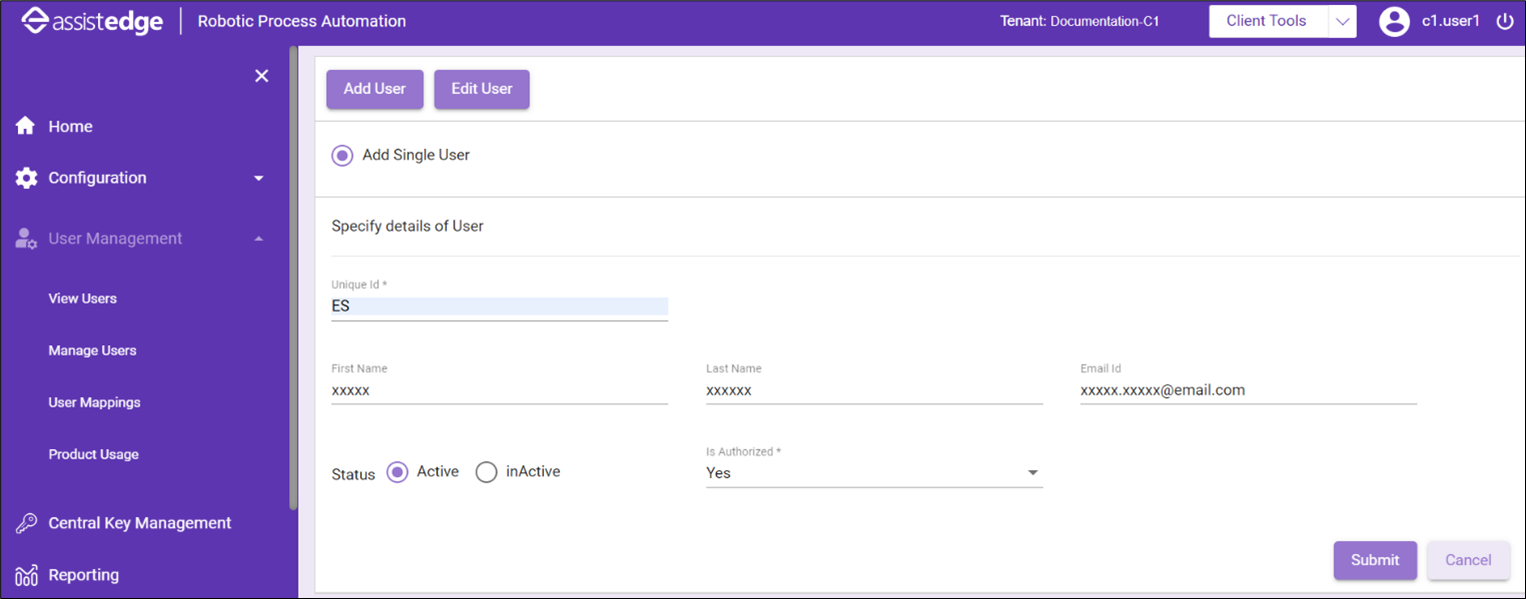Click the Submit button
The image size is (1526, 599).
[1375, 560]
